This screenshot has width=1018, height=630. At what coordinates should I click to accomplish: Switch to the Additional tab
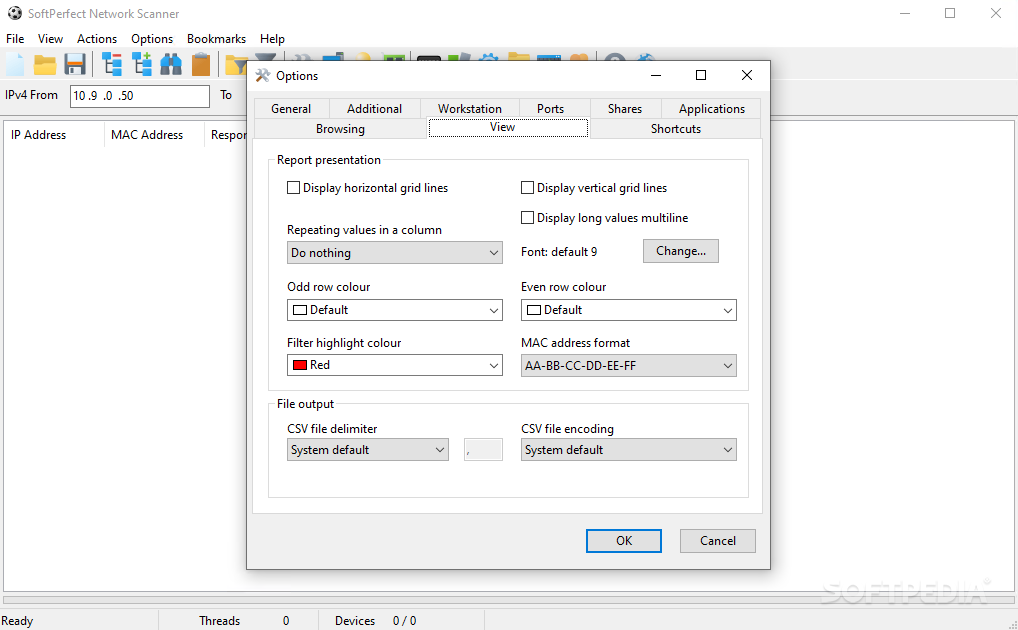click(x=375, y=108)
